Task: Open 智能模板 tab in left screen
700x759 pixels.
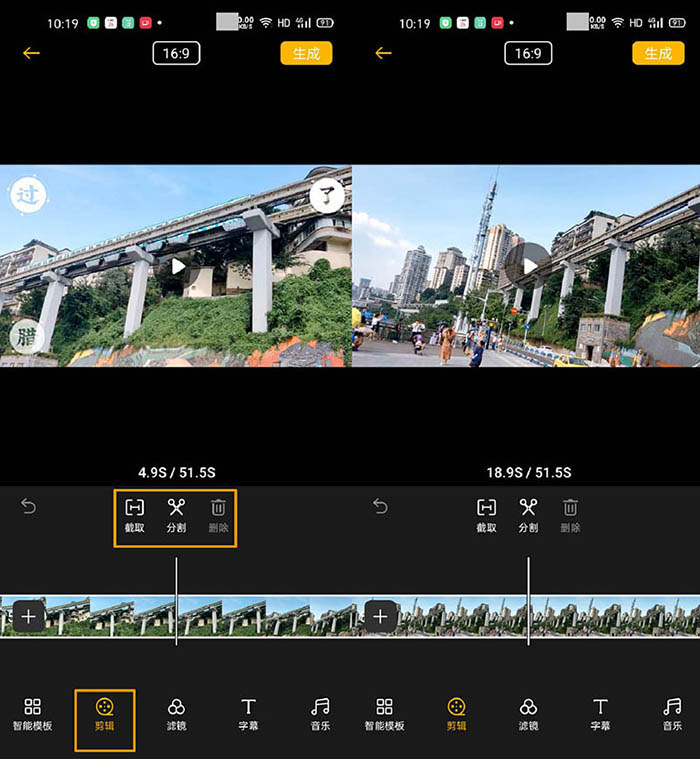Action: [32, 714]
